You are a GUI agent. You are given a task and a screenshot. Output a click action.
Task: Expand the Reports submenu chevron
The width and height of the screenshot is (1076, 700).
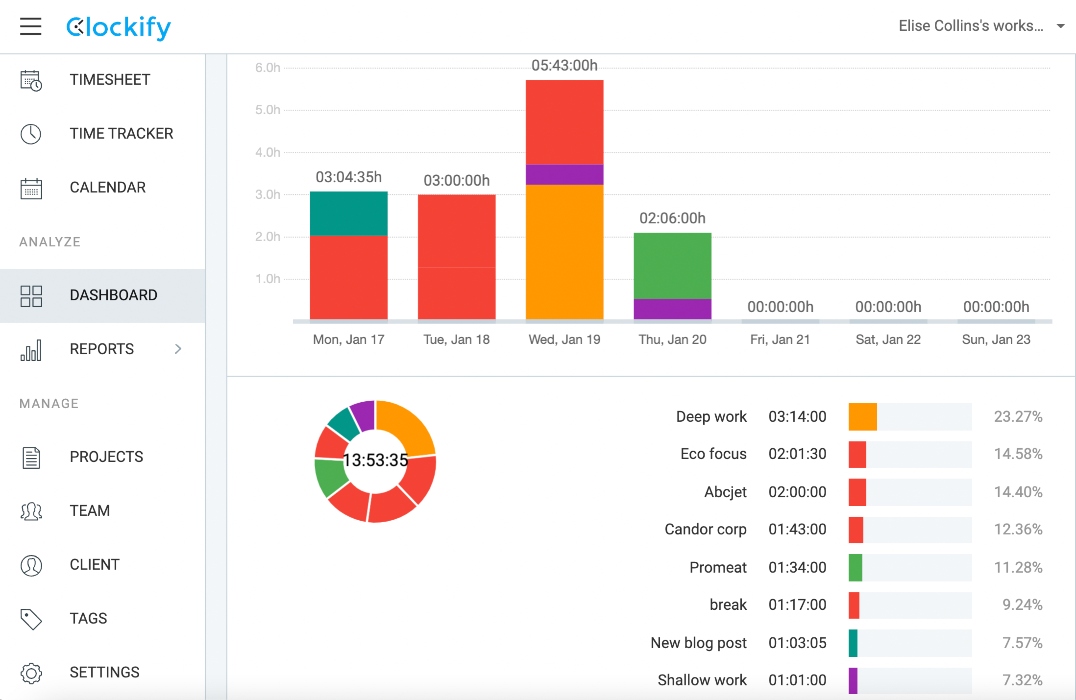click(x=177, y=348)
